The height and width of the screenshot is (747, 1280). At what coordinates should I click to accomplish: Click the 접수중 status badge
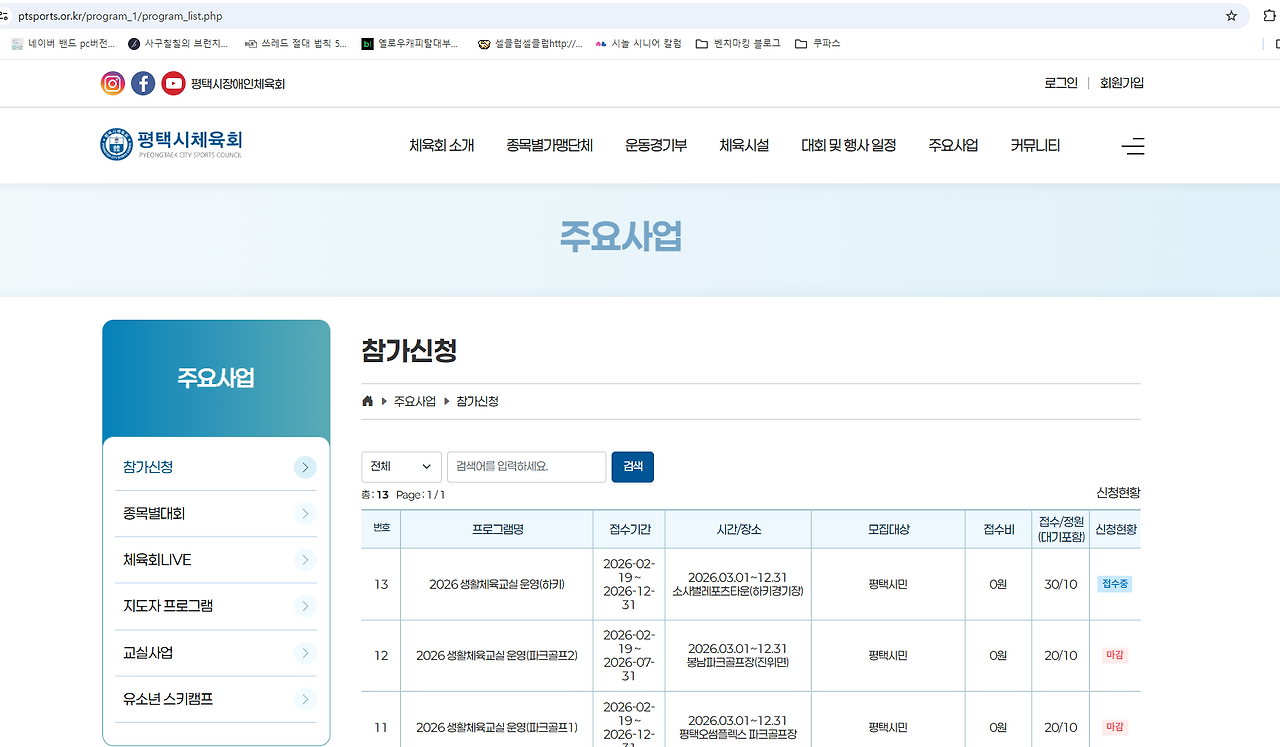[1114, 584]
